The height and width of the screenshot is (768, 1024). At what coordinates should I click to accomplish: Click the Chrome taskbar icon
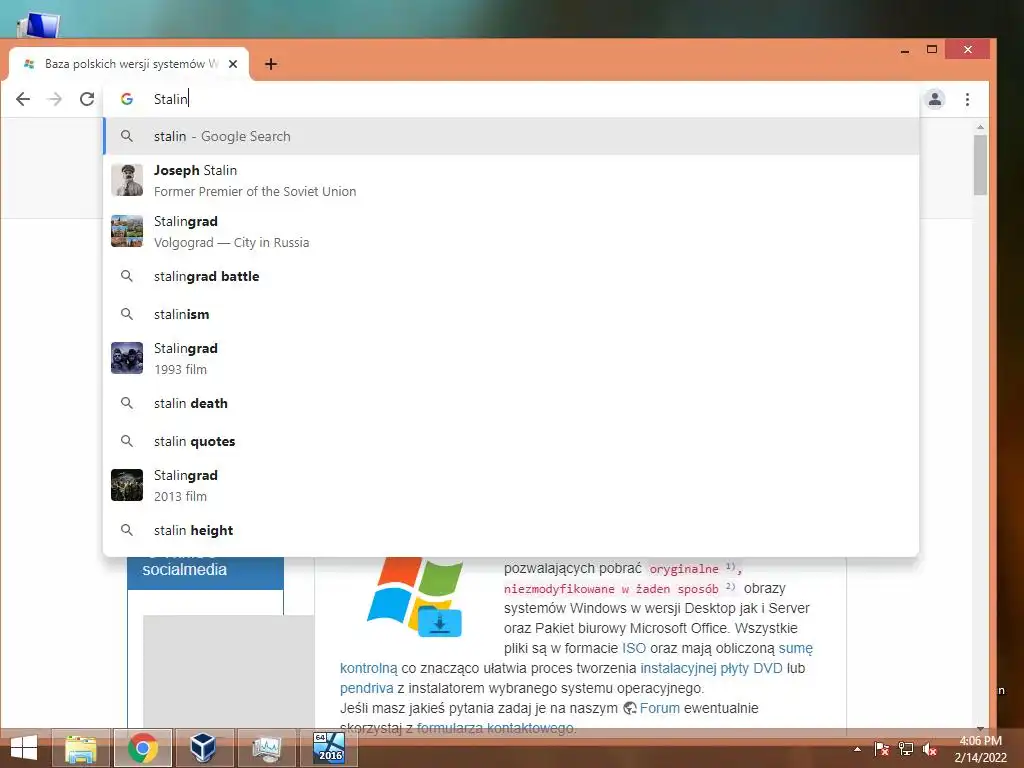point(142,748)
